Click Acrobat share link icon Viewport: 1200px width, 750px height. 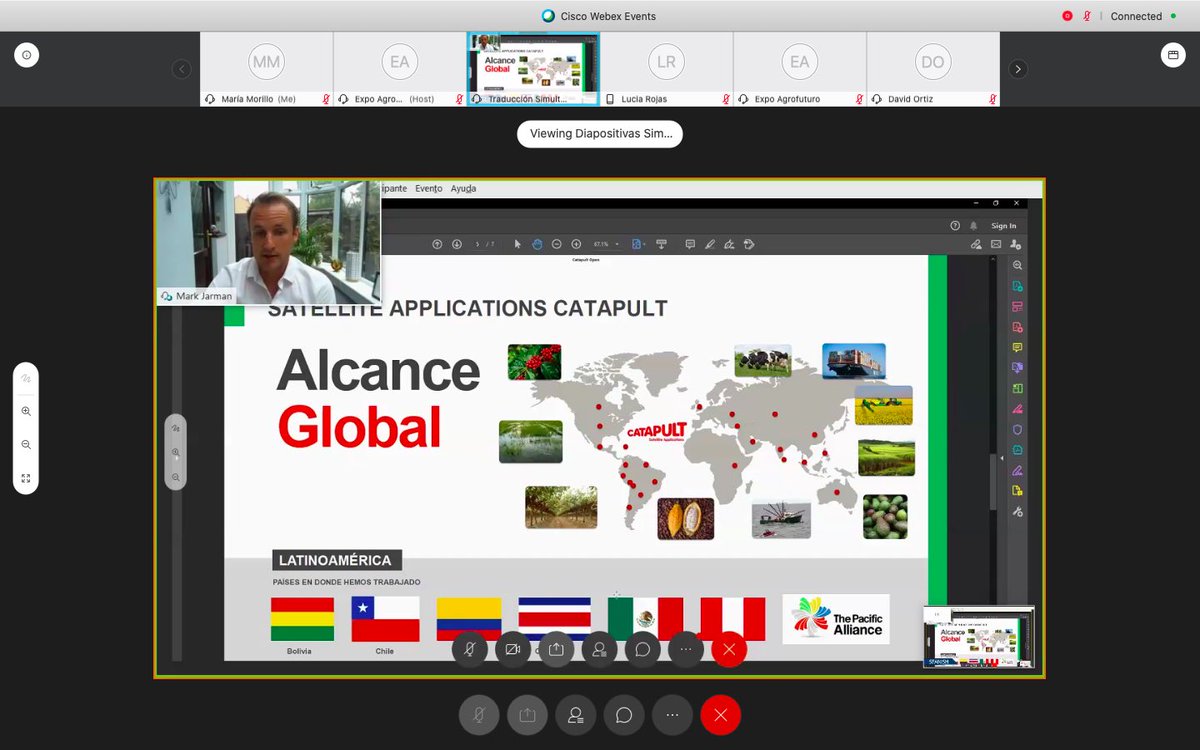(976, 244)
